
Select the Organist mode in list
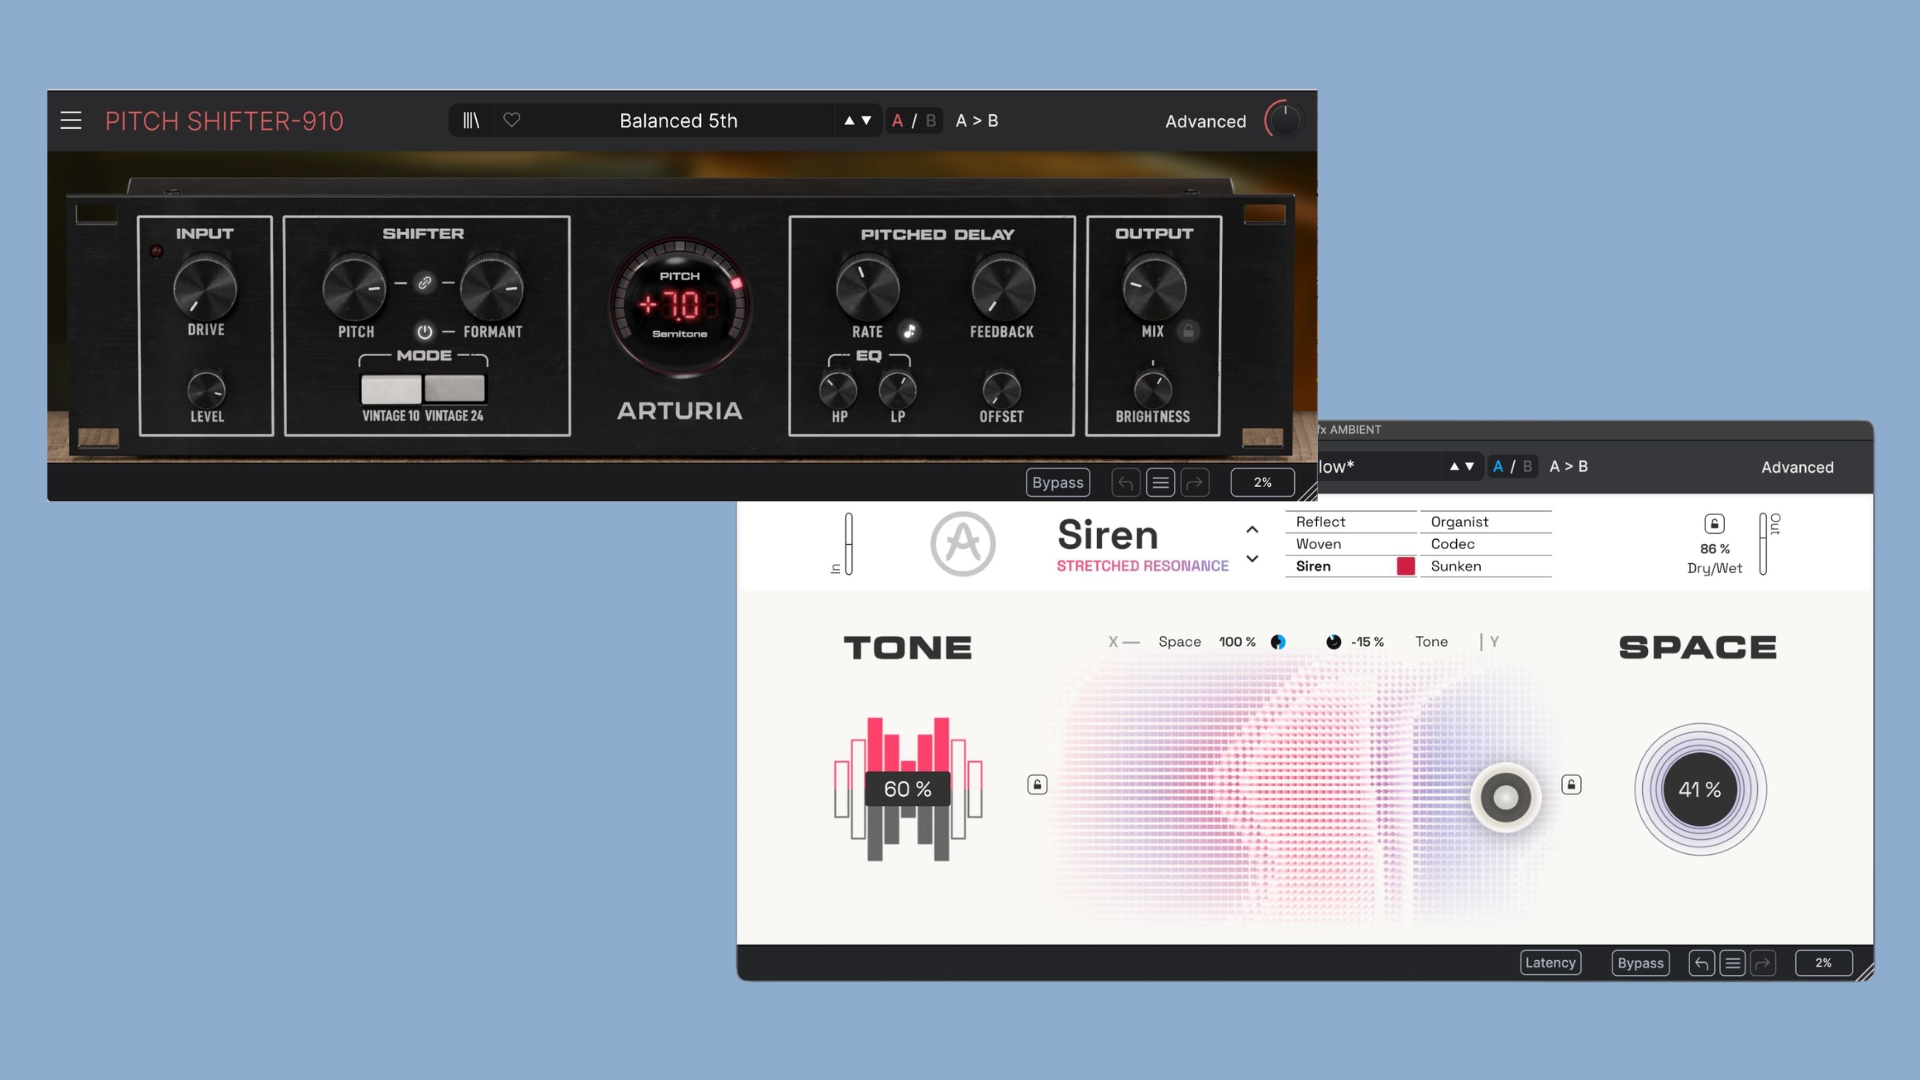tap(1459, 522)
